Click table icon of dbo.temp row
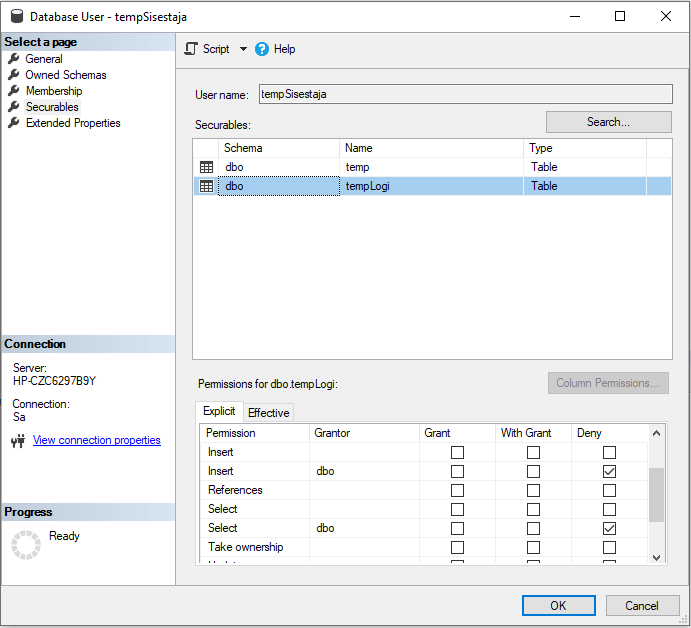 click(x=207, y=167)
